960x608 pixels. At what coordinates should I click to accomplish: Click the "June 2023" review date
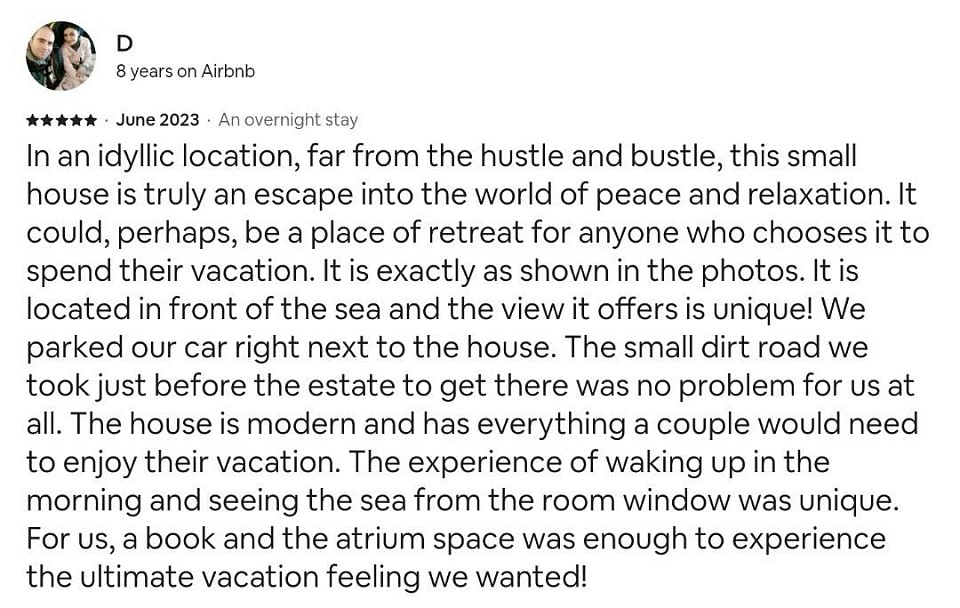(x=157, y=120)
